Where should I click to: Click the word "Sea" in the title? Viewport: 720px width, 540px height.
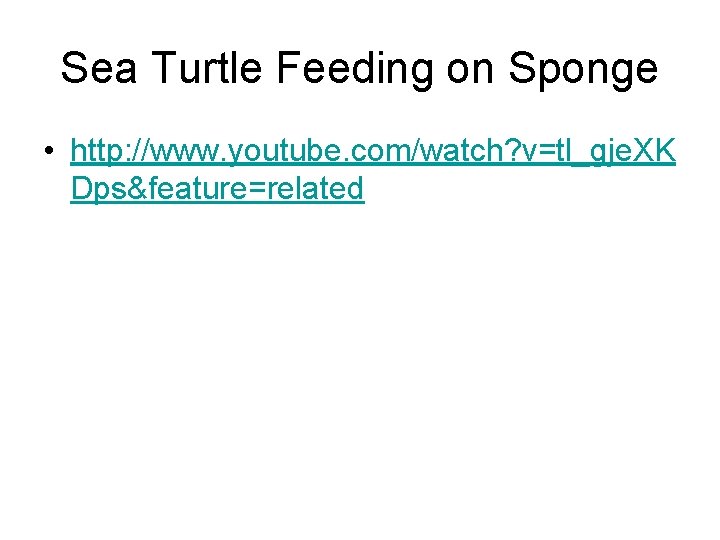pos(99,68)
